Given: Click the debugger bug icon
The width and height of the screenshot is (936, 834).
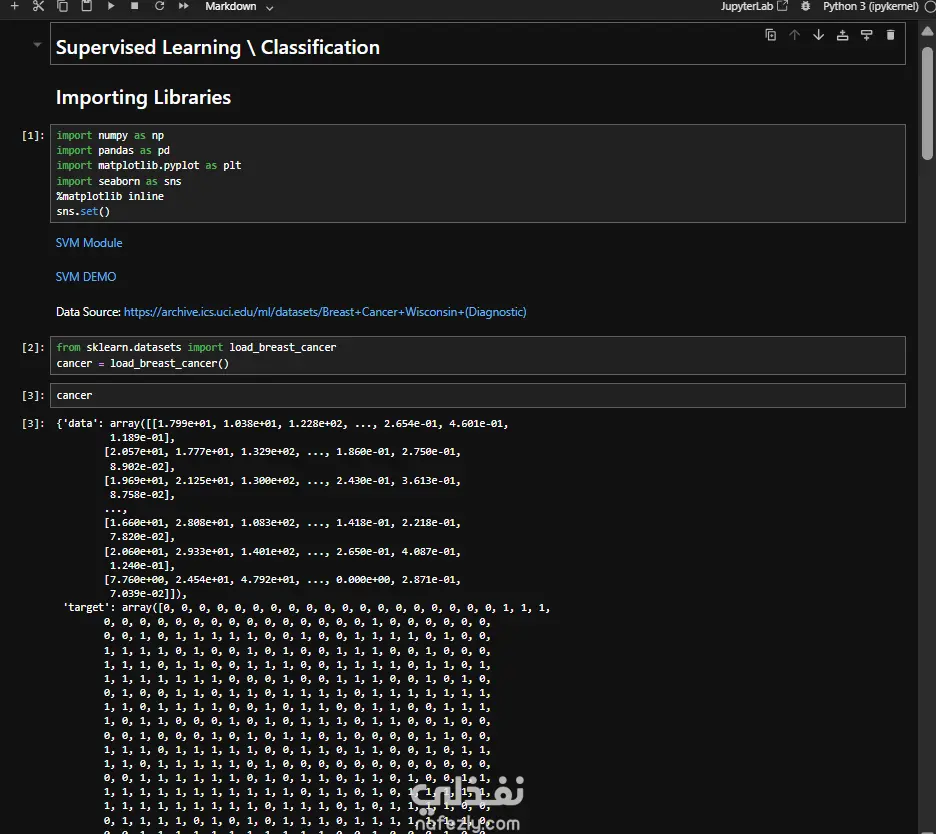Looking at the screenshot, I should point(805,6).
